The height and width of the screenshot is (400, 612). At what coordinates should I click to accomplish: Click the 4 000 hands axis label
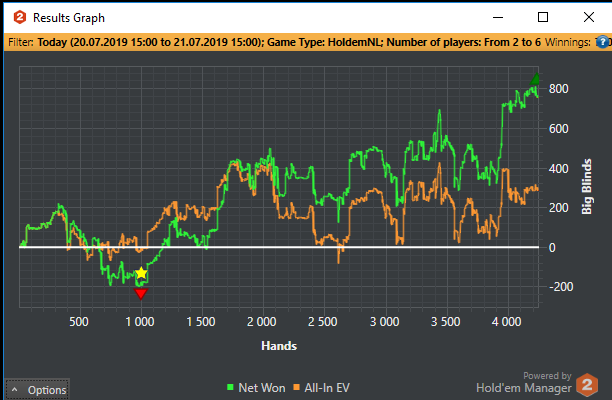[506, 322]
